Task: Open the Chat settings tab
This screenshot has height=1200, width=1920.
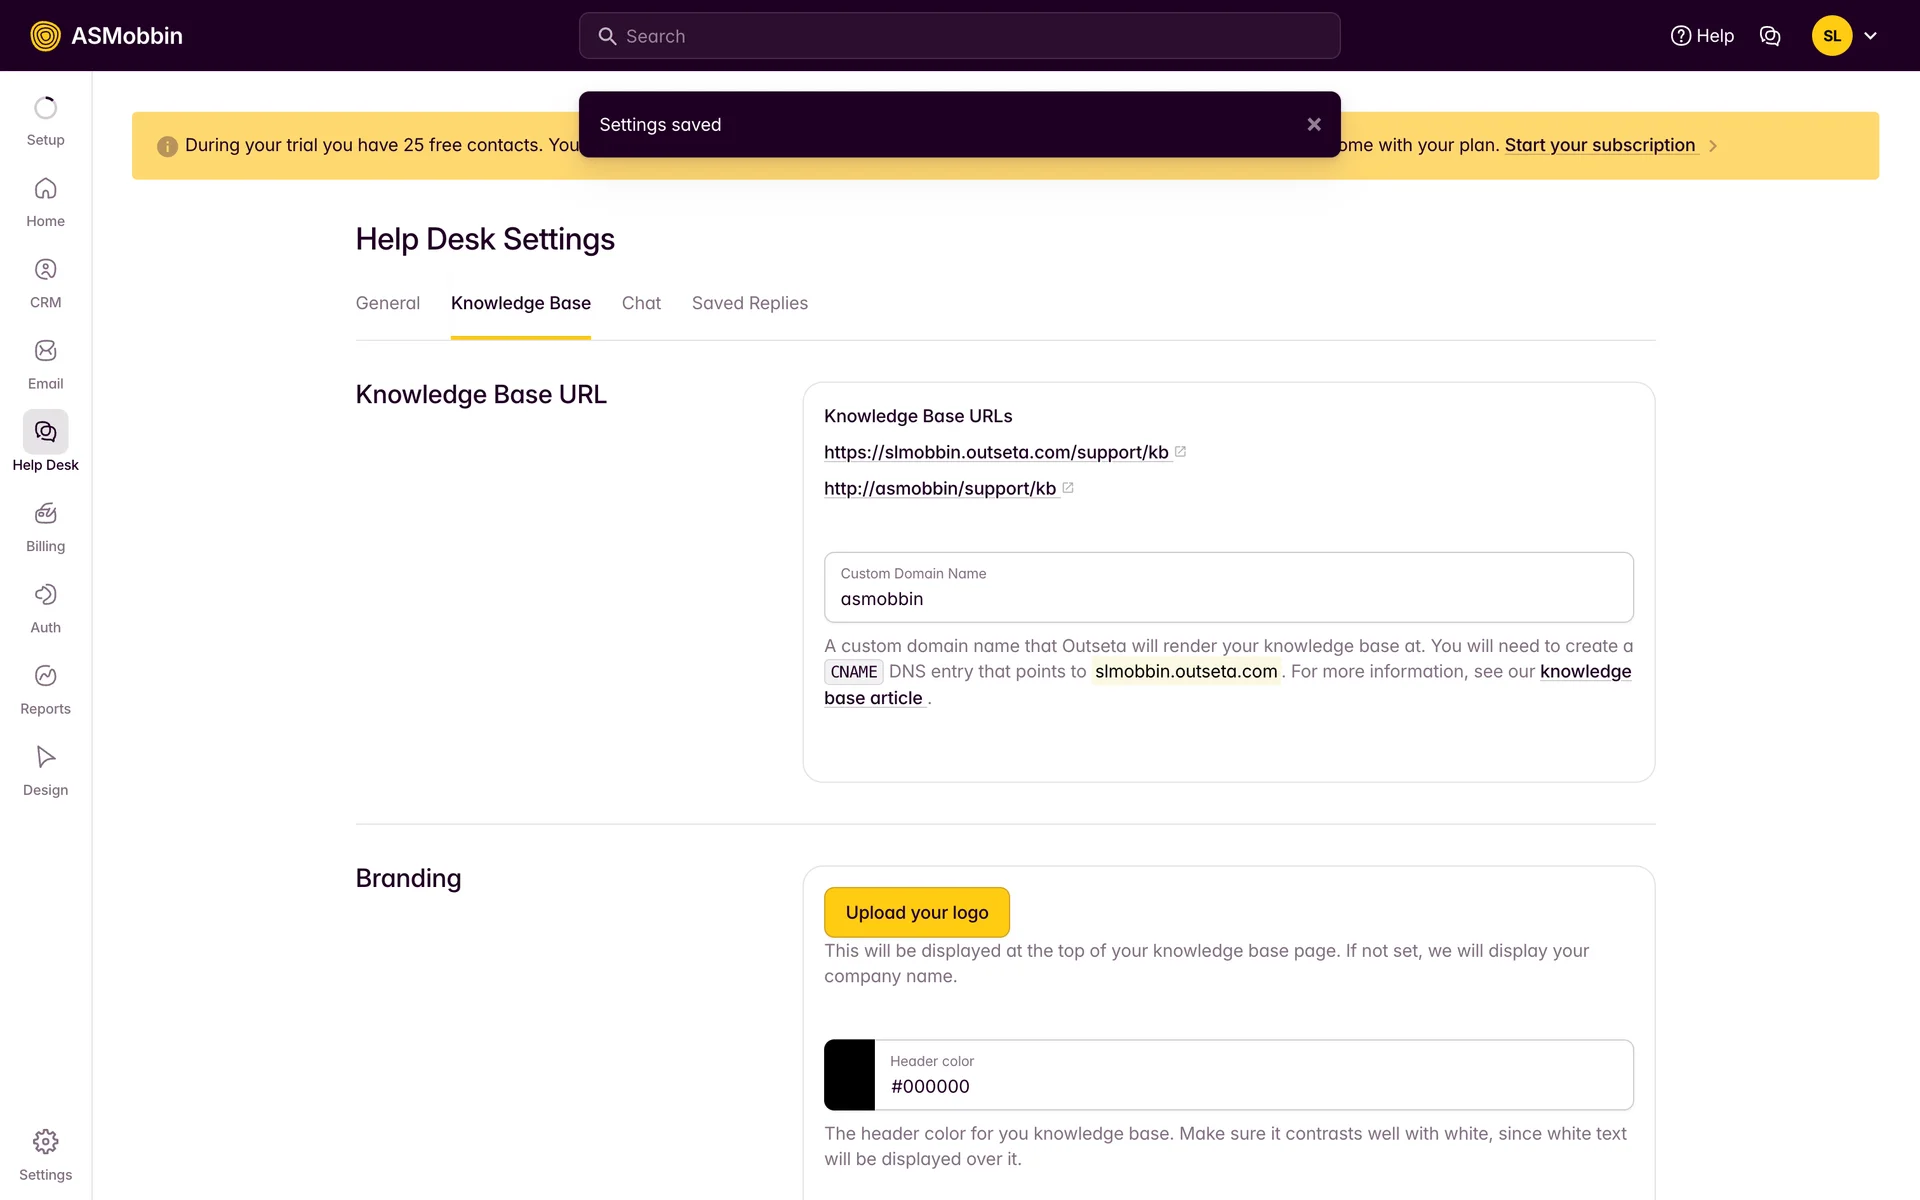Action: coord(641,303)
